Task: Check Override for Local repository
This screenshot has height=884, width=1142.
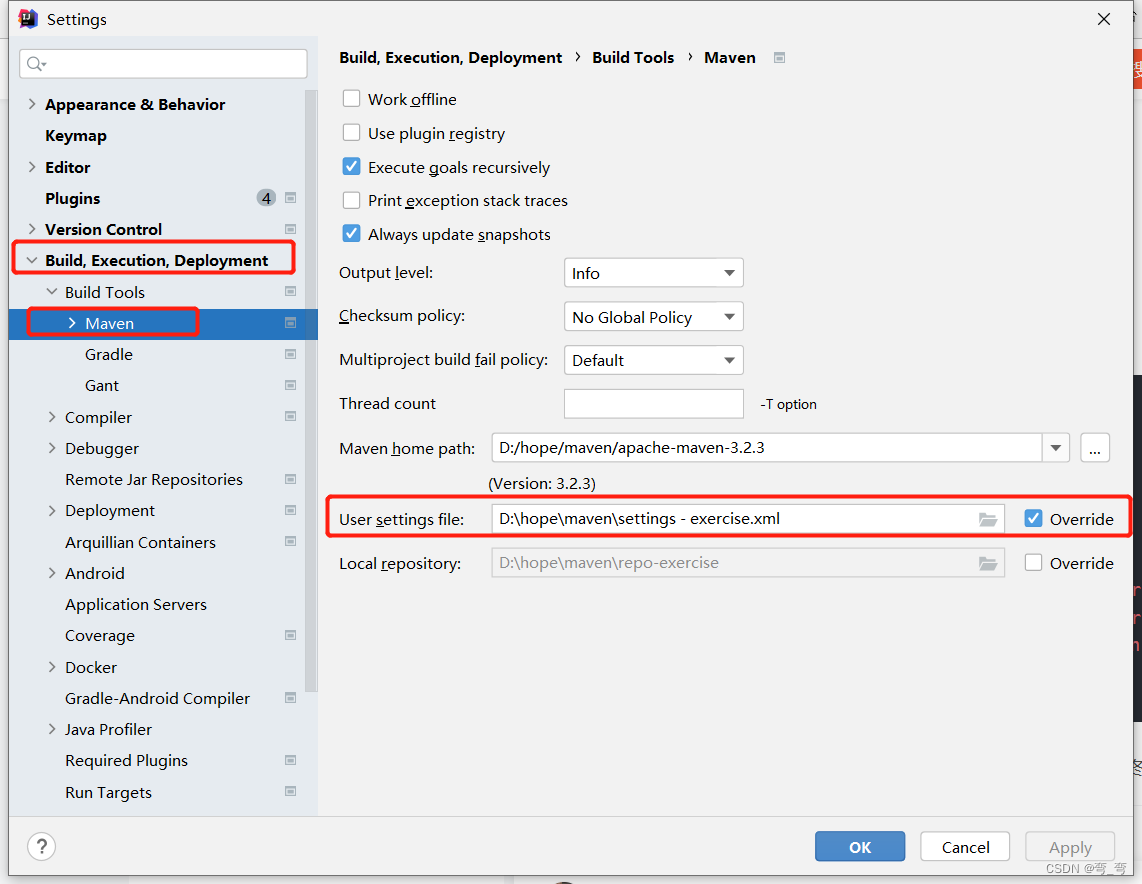Action: [x=1033, y=563]
